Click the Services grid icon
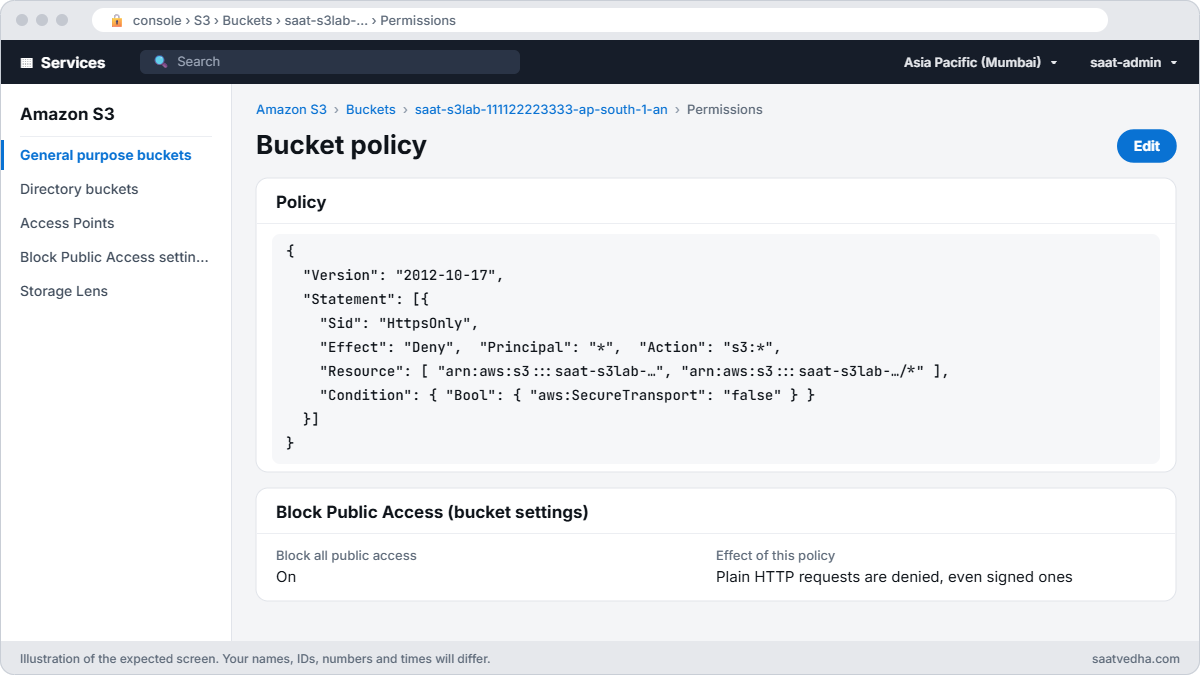 [x=27, y=62]
